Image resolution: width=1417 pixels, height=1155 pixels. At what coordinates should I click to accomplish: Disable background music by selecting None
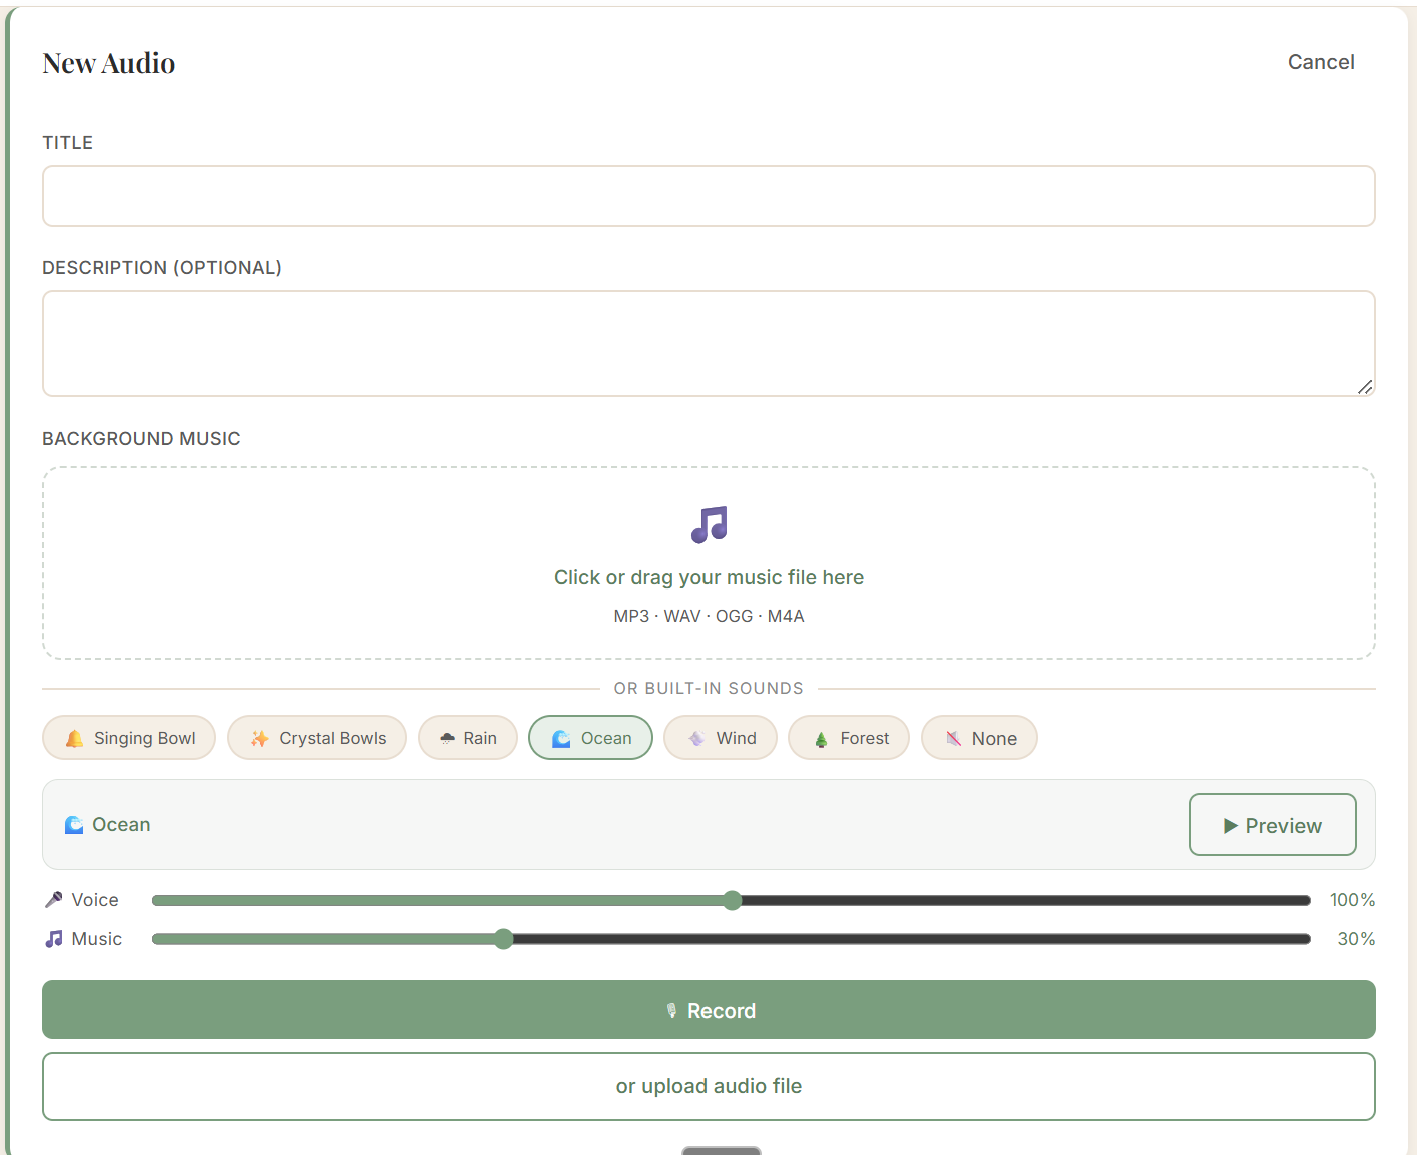(x=979, y=738)
